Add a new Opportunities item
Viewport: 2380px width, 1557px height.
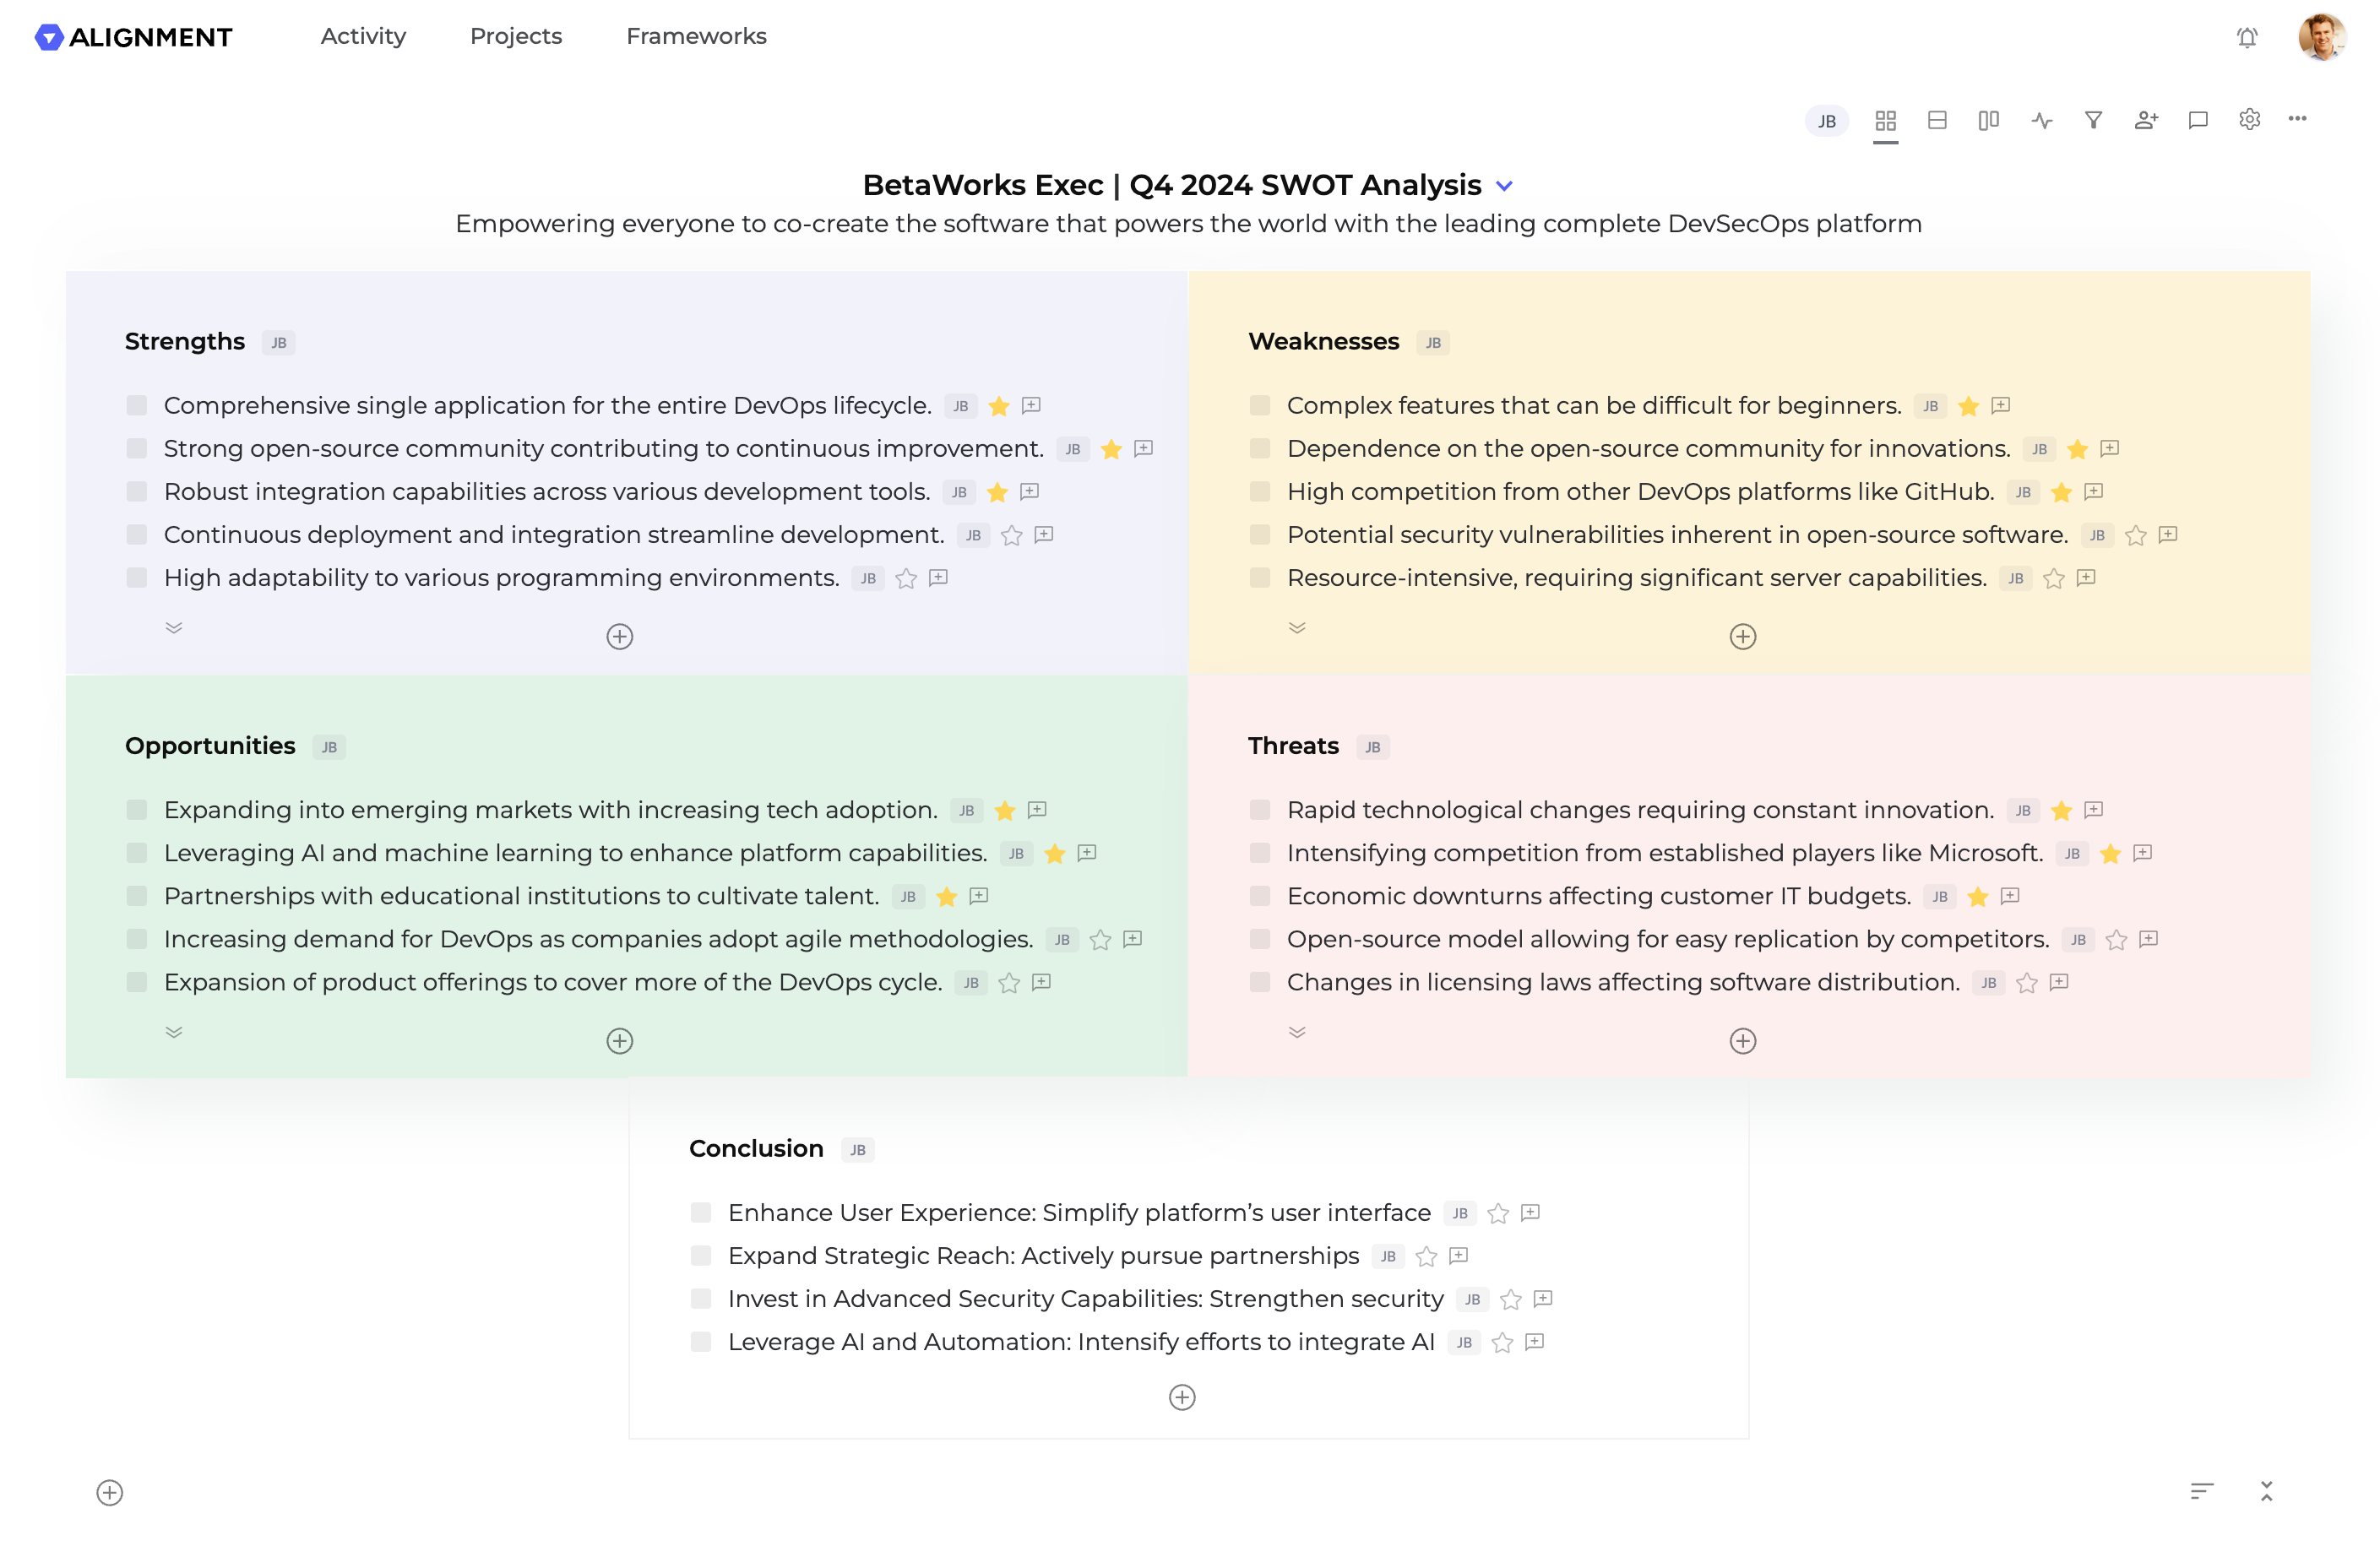620,1041
